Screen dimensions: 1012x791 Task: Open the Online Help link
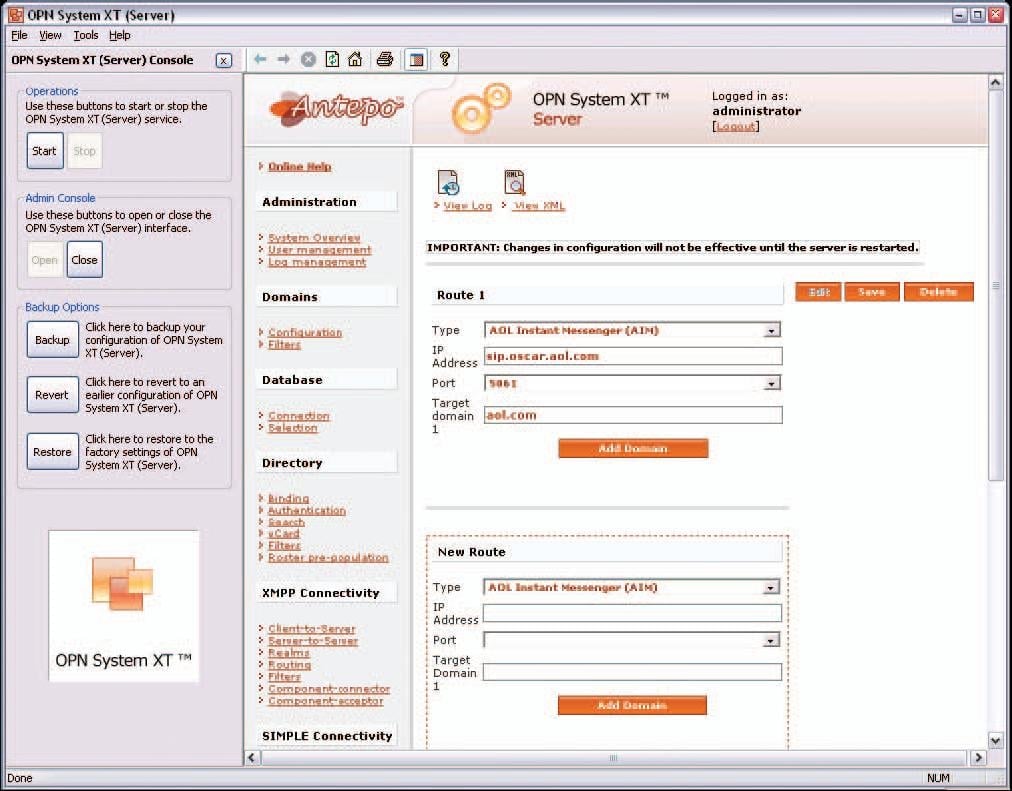299,166
